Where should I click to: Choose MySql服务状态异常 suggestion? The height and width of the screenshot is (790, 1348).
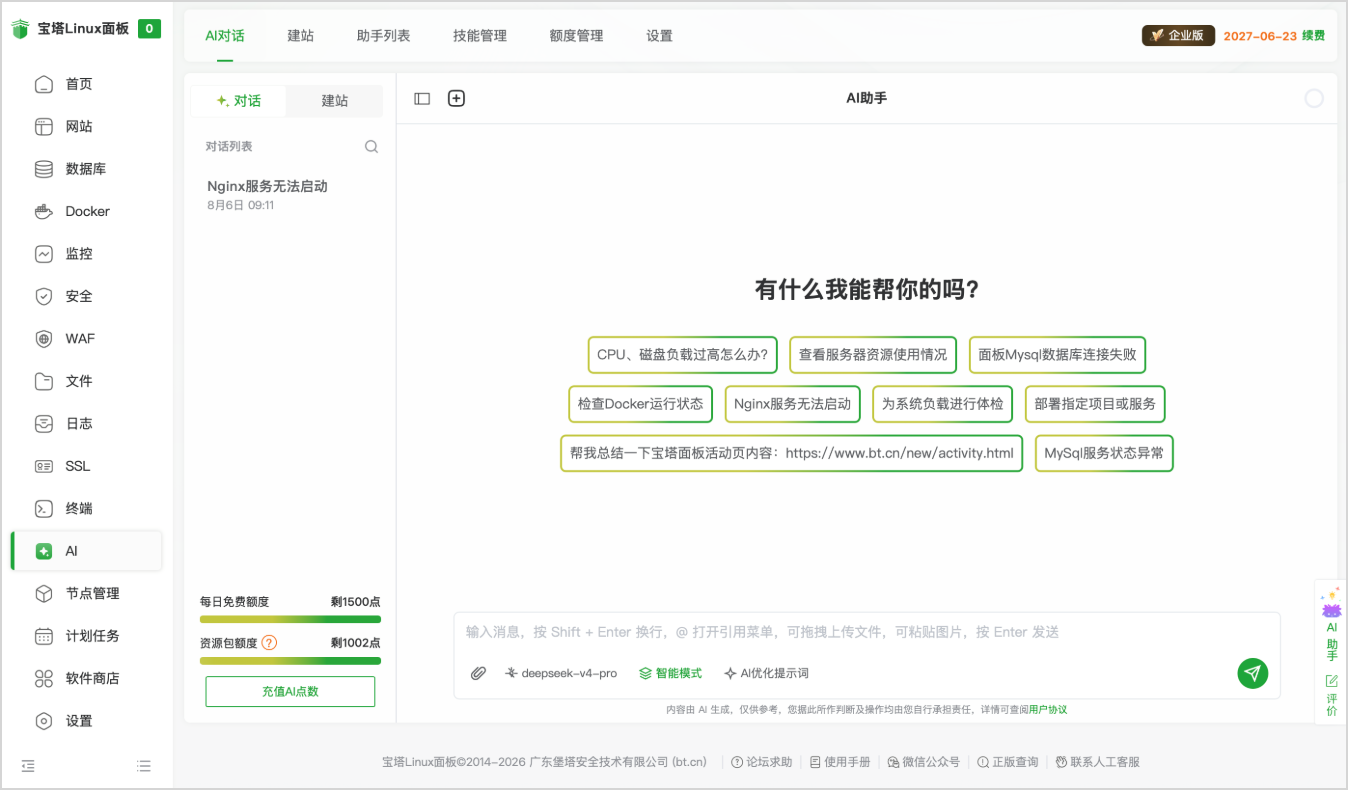coord(1104,453)
